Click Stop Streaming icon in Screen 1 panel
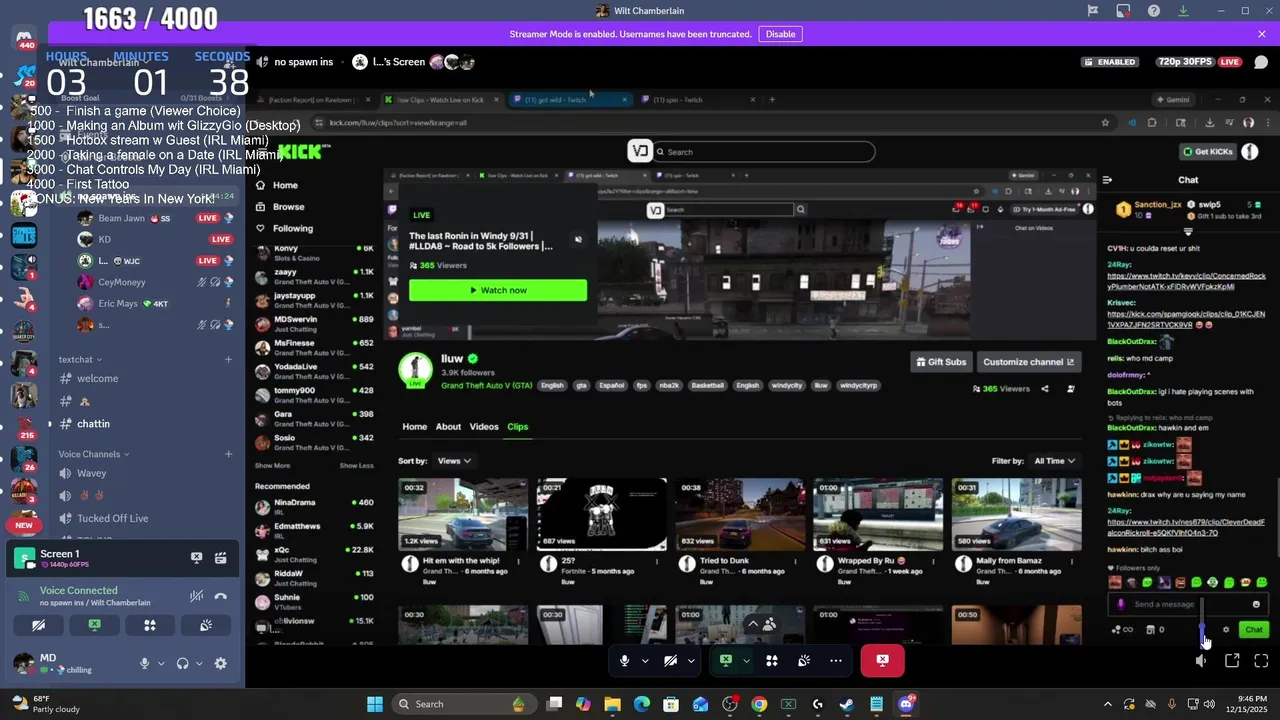Screen dimensions: 1280x720 (197, 558)
